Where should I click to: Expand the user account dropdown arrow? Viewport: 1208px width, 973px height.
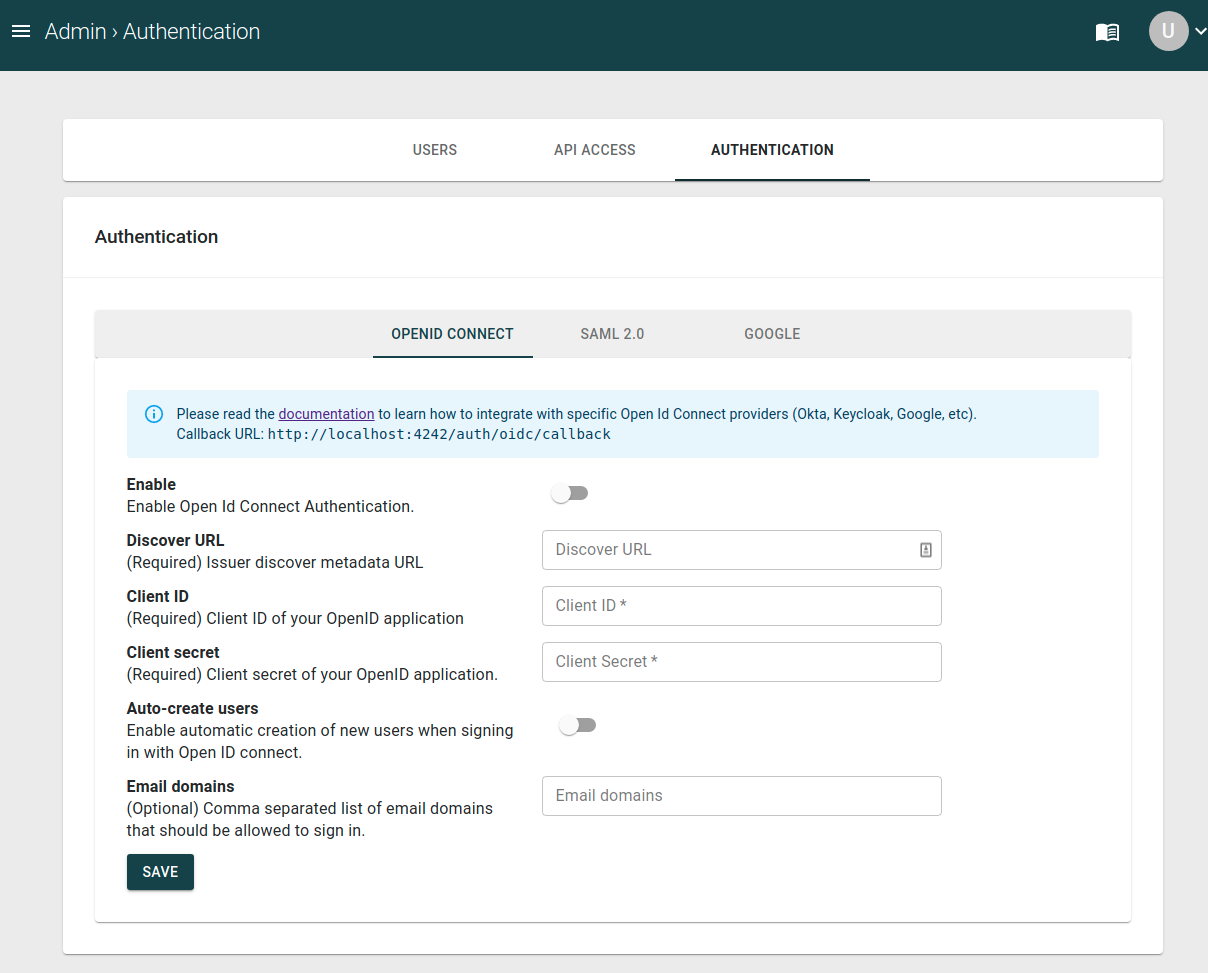[x=1200, y=32]
